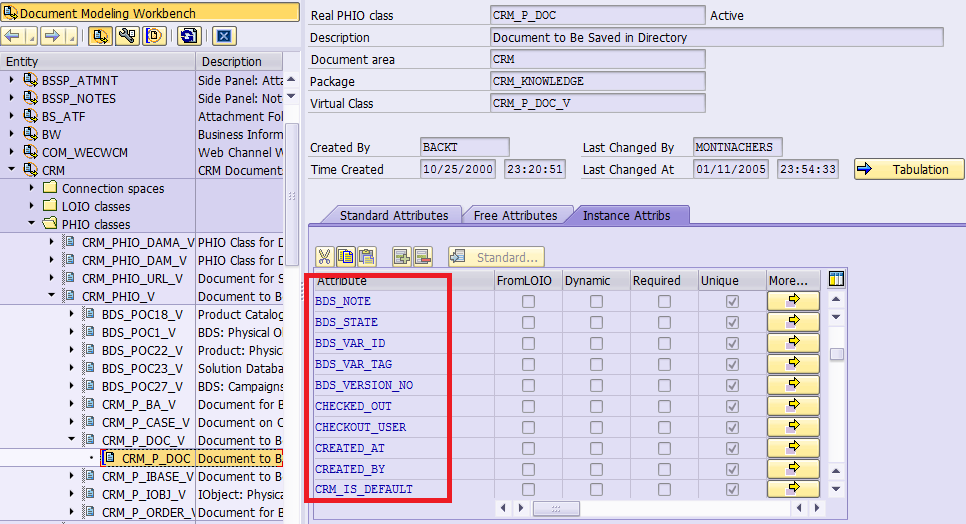The width and height of the screenshot is (966, 524).
Task: Click the More arrow button for BDS_VERSION_NO
Action: (x=794, y=385)
